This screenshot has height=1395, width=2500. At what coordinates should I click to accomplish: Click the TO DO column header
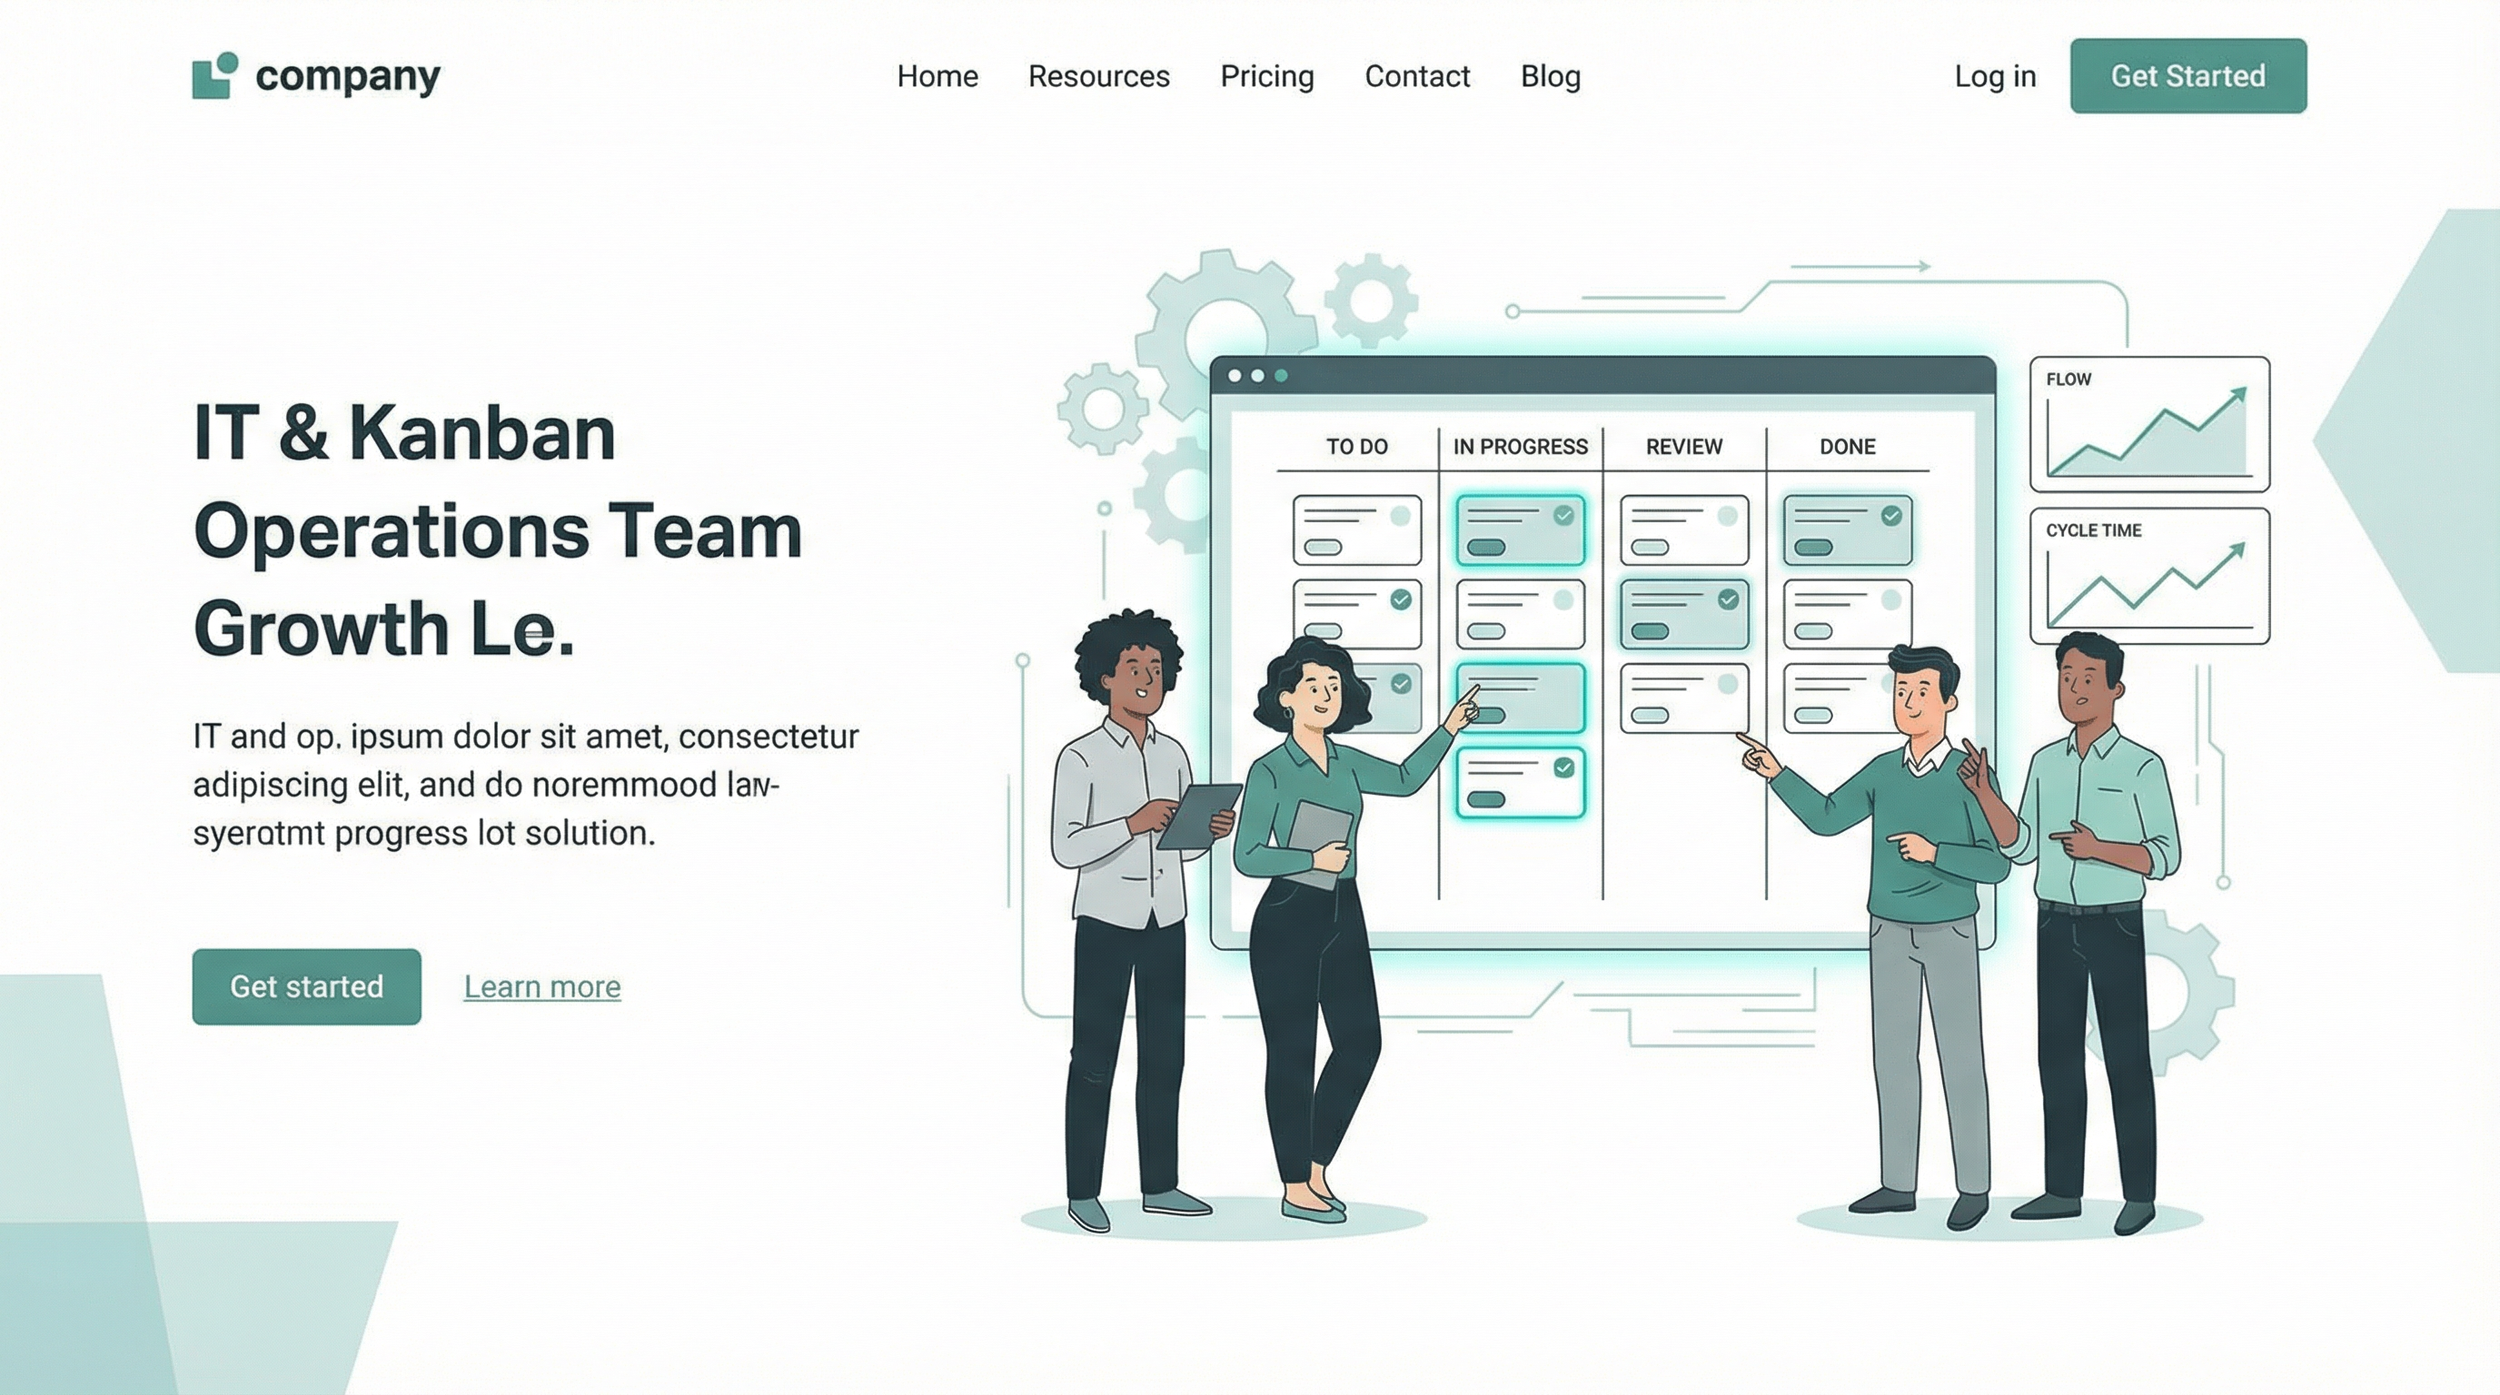coord(1356,446)
